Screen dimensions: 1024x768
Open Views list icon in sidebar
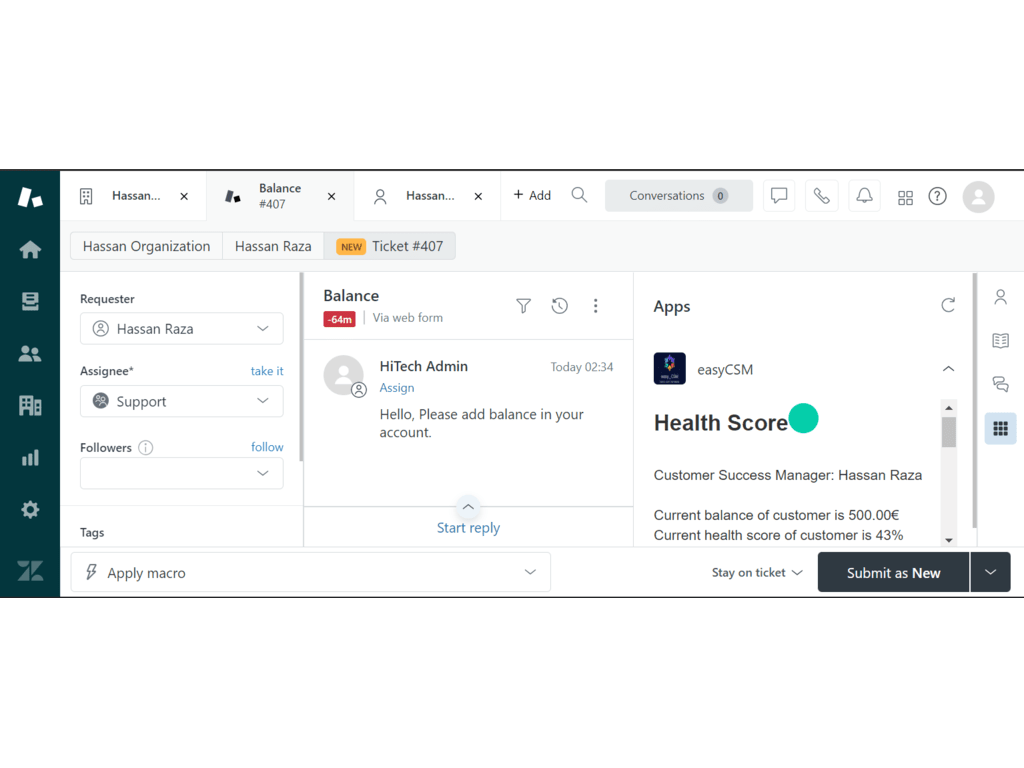click(x=30, y=301)
